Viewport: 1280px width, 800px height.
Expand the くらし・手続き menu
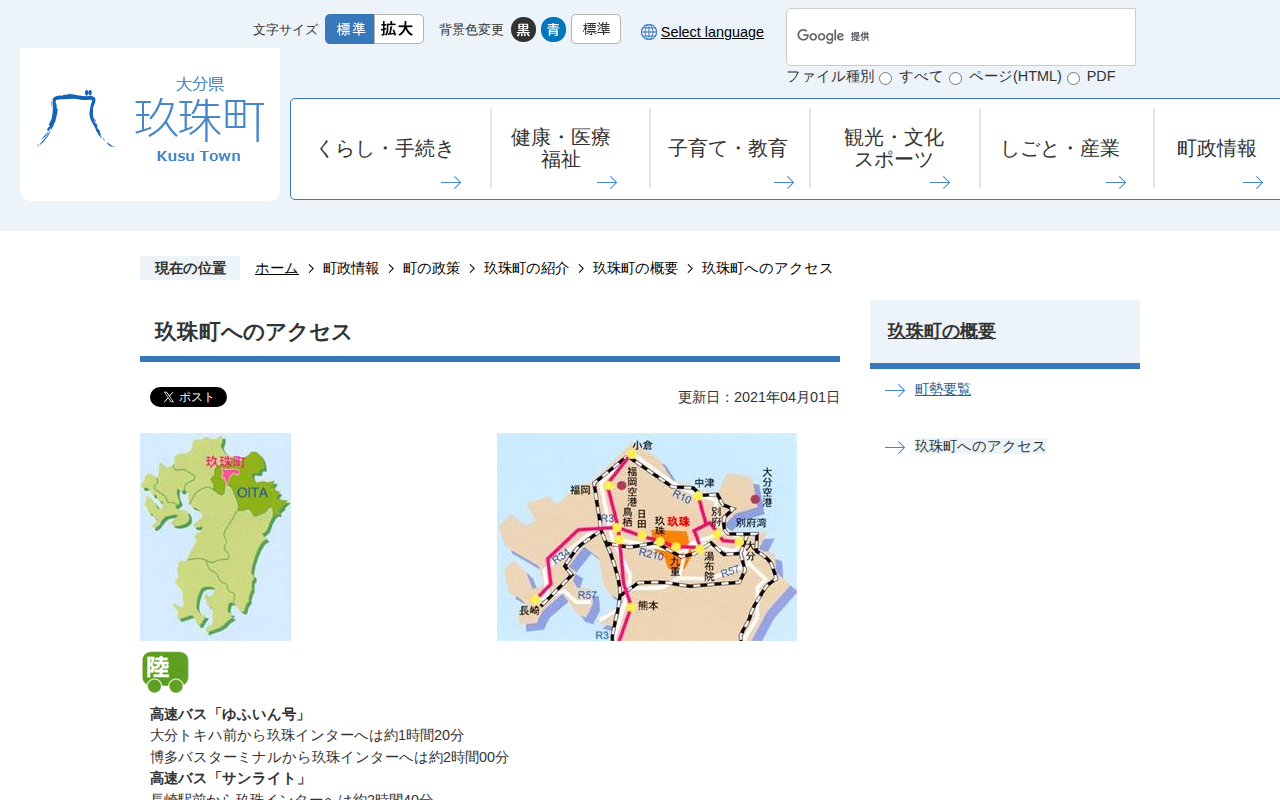(390, 149)
